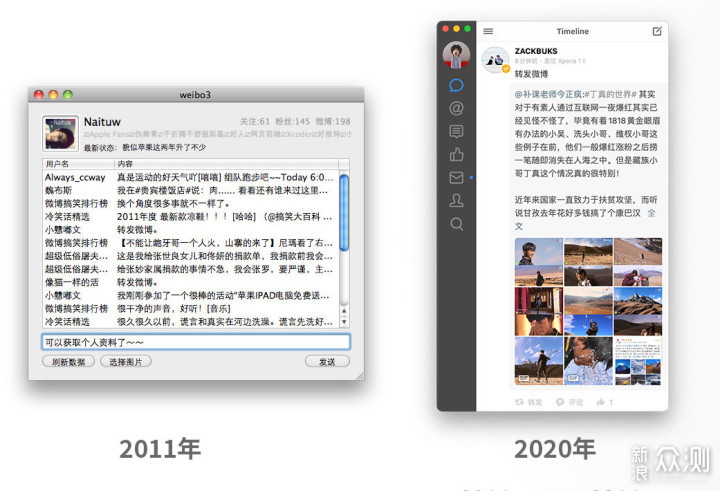Click the Timeline title text
Viewport: 720px width, 491px height.
(573, 31)
